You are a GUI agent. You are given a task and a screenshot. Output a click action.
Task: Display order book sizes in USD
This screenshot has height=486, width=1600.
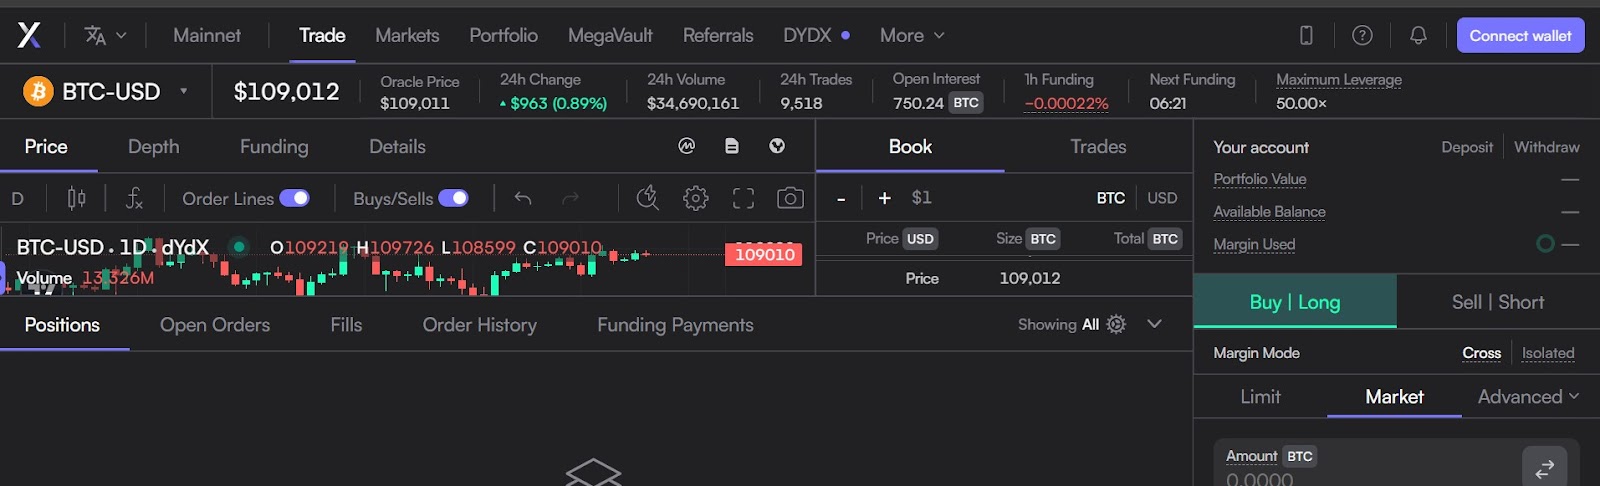click(1162, 198)
